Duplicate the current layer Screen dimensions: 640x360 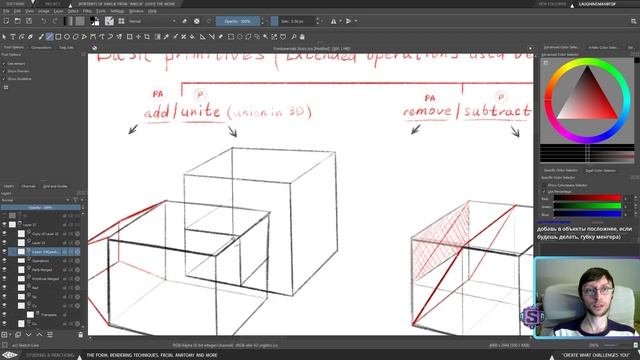click(x=18, y=335)
